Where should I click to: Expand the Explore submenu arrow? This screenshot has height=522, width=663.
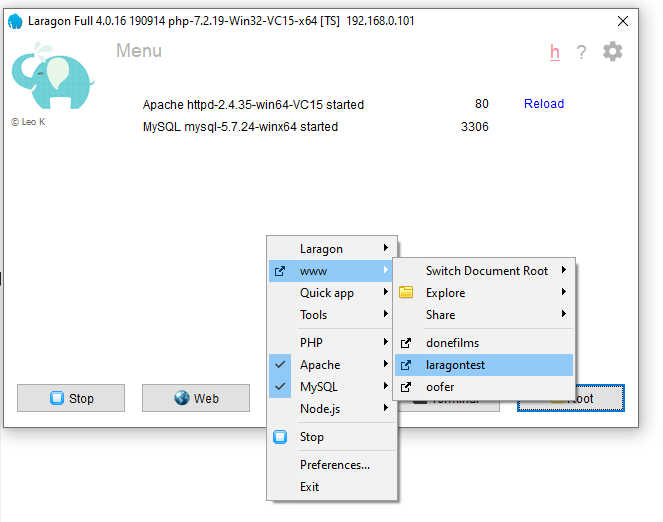click(564, 292)
